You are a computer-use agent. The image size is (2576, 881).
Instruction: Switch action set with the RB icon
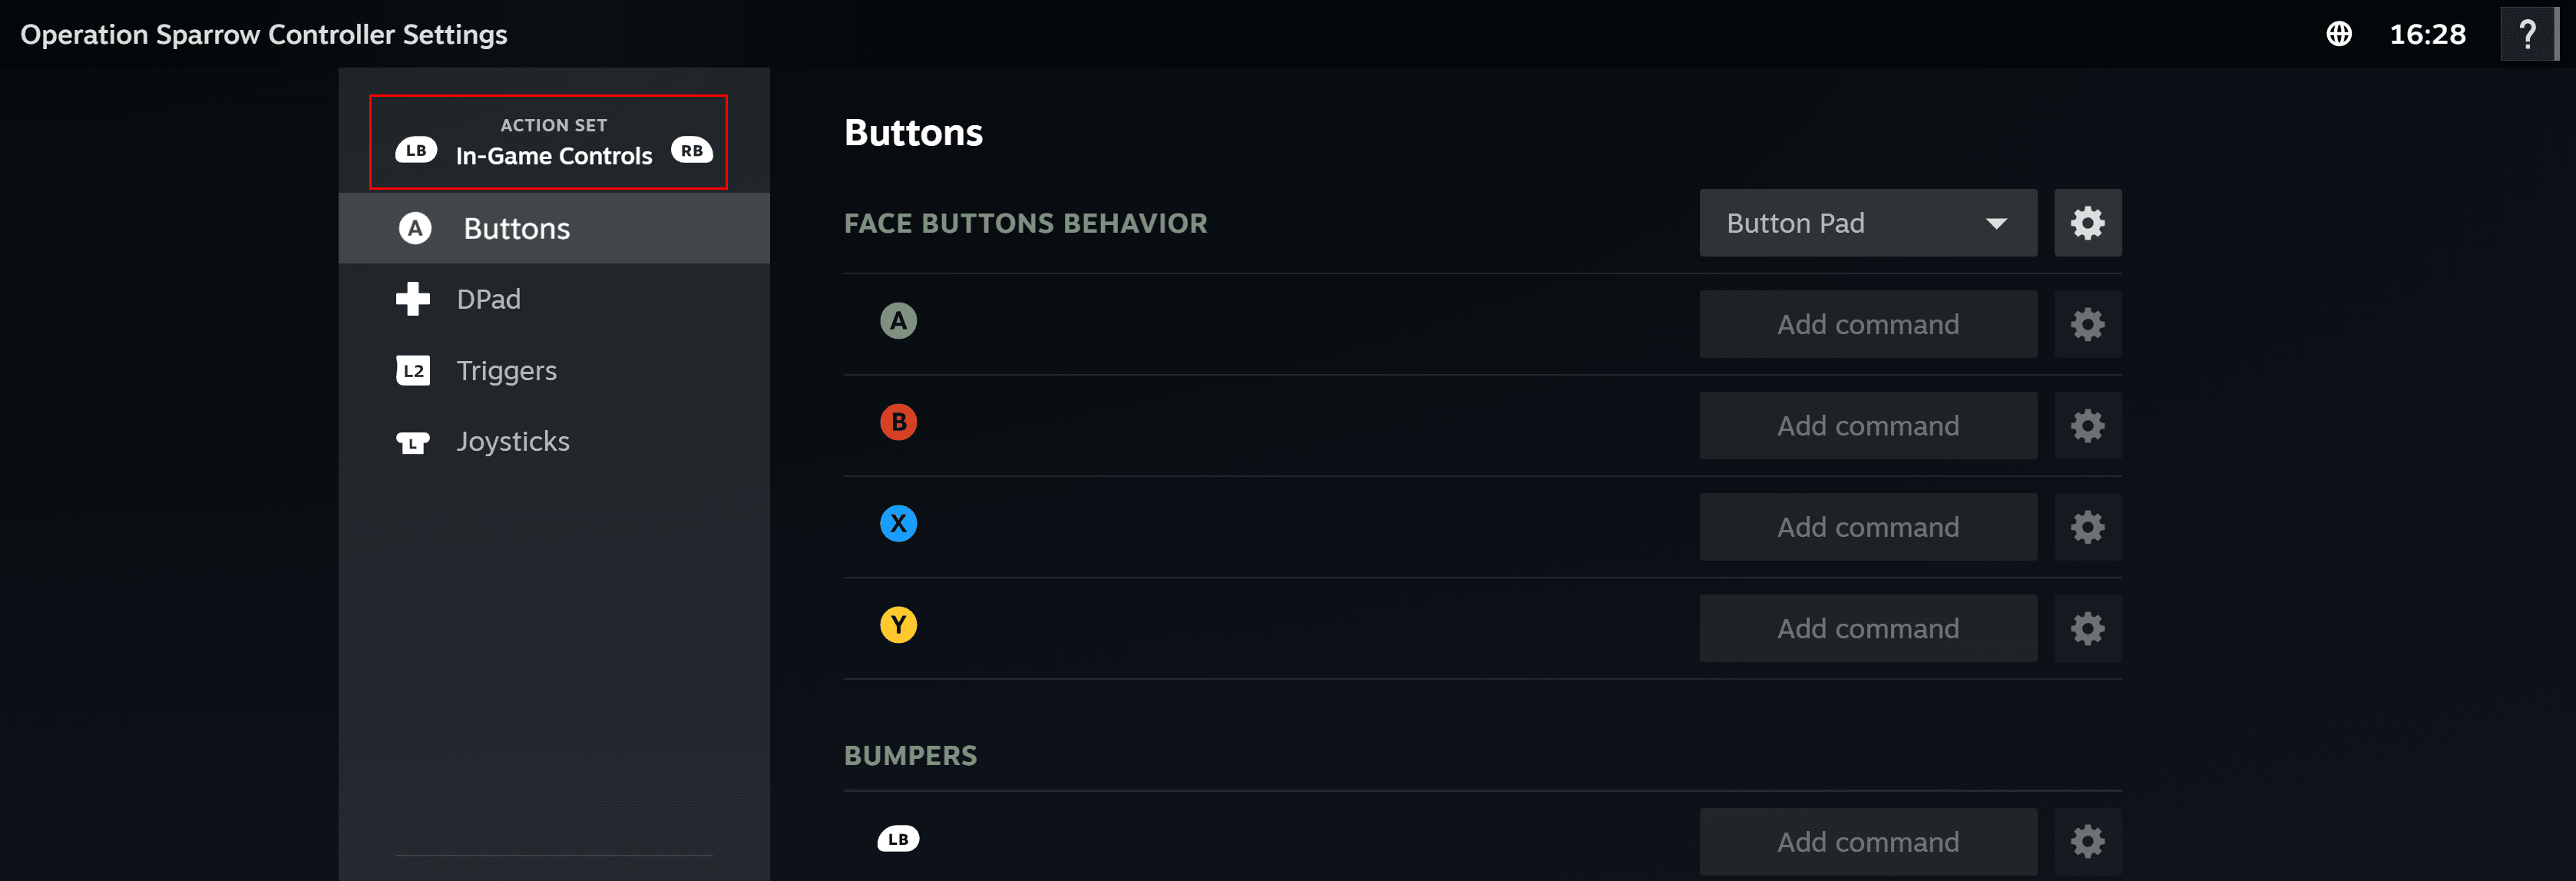[x=691, y=150]
